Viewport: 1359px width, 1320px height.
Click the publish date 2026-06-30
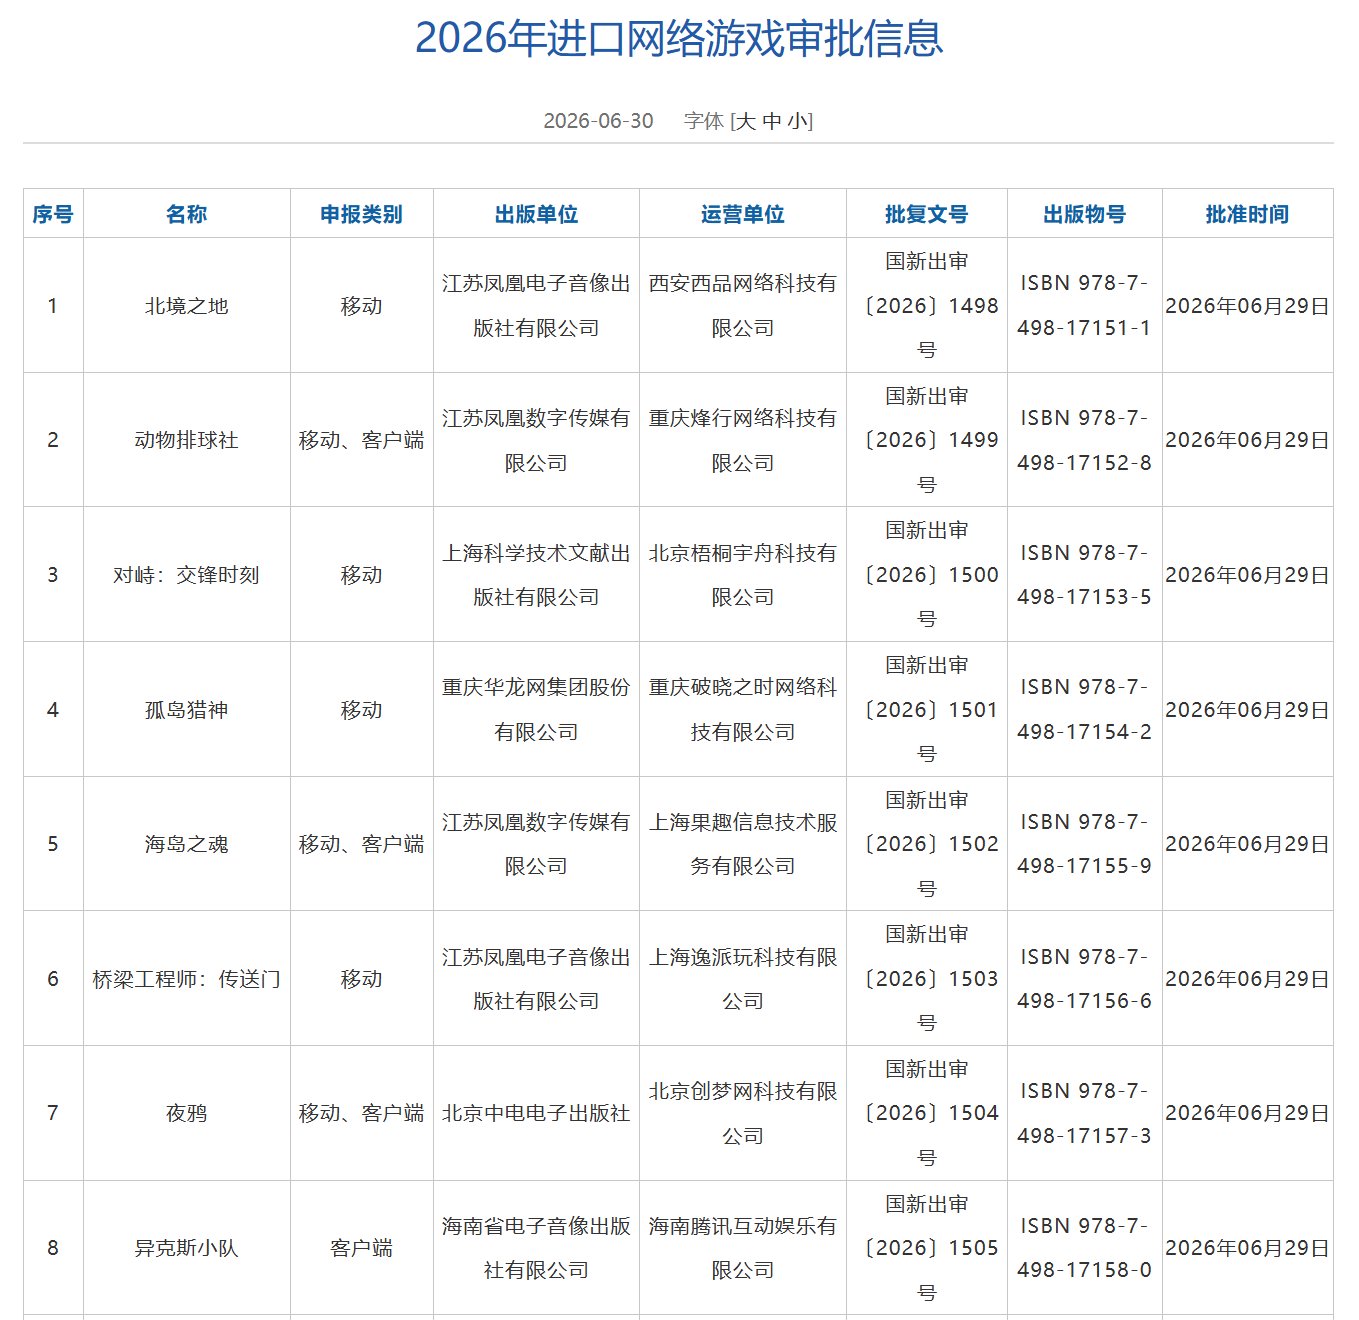coord(598,121)
